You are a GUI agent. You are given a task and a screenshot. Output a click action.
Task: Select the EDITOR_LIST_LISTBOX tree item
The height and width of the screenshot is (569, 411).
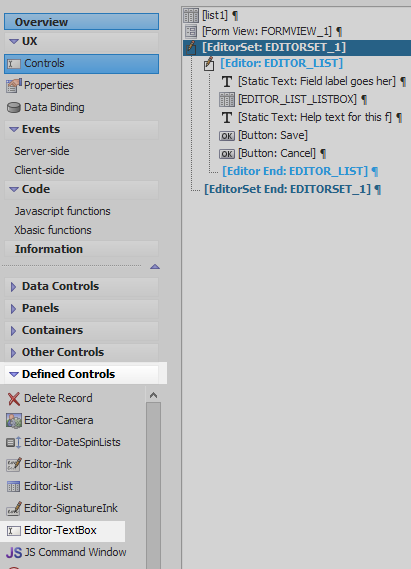point(297,99)
